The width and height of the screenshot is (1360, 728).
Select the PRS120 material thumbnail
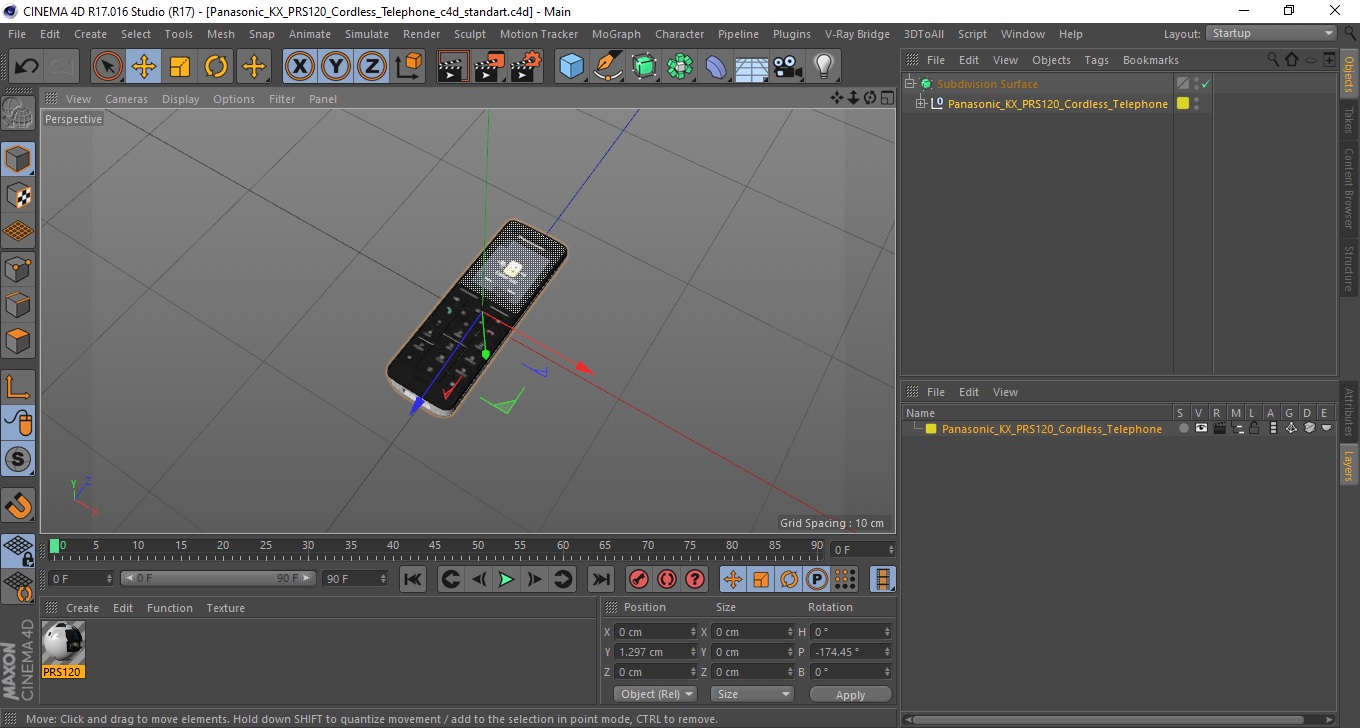[x=63, y=642]
